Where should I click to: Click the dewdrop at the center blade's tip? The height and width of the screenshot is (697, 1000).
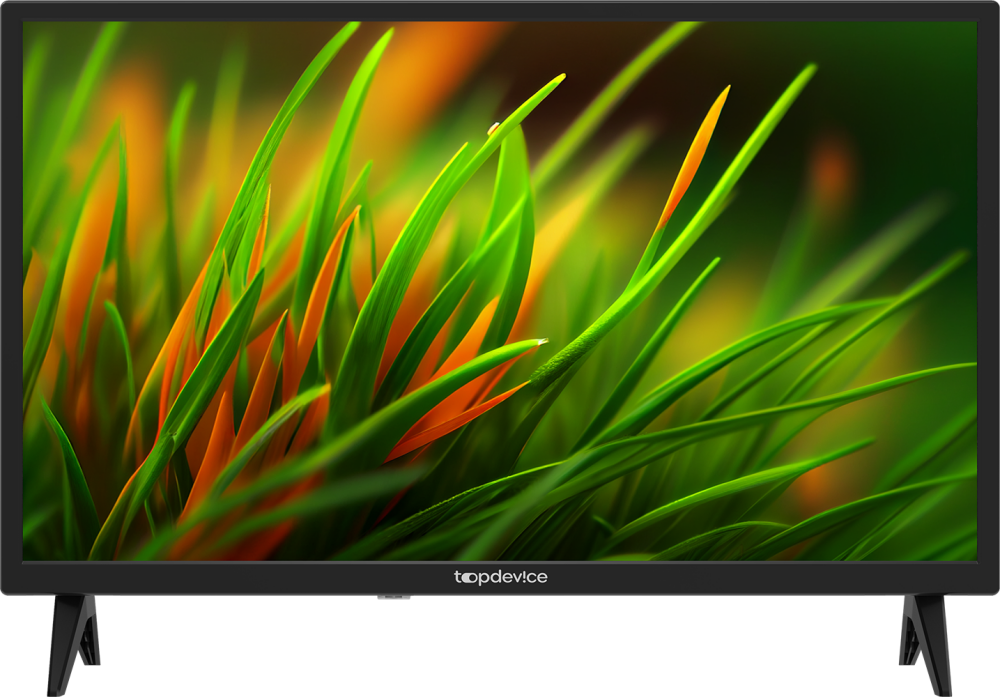[541, 342]
